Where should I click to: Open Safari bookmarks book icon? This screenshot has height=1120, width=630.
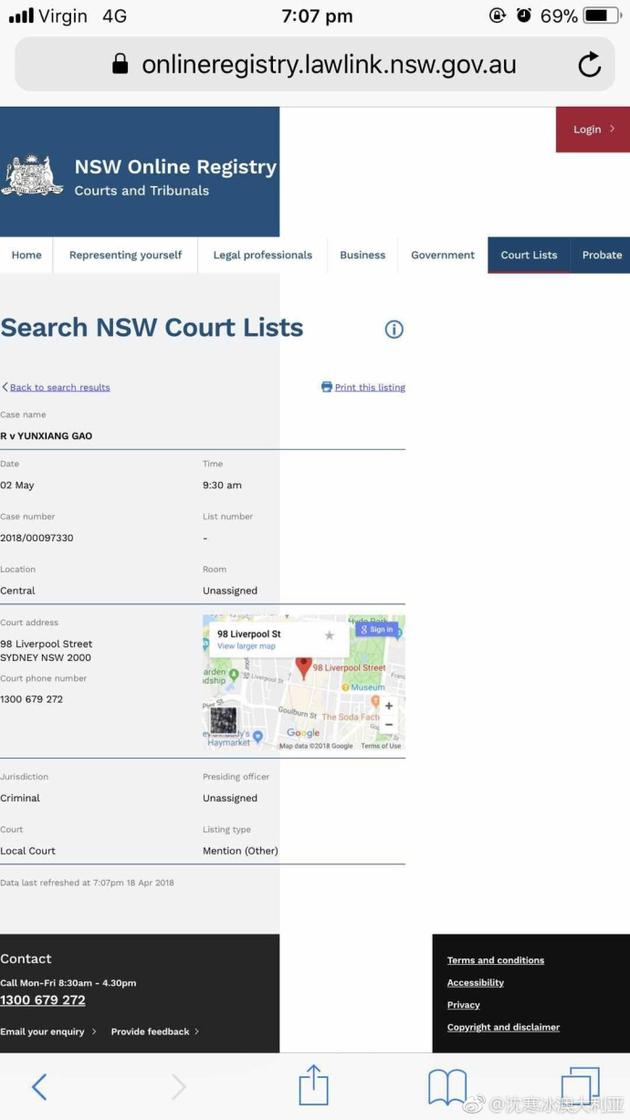[447, 1087]
